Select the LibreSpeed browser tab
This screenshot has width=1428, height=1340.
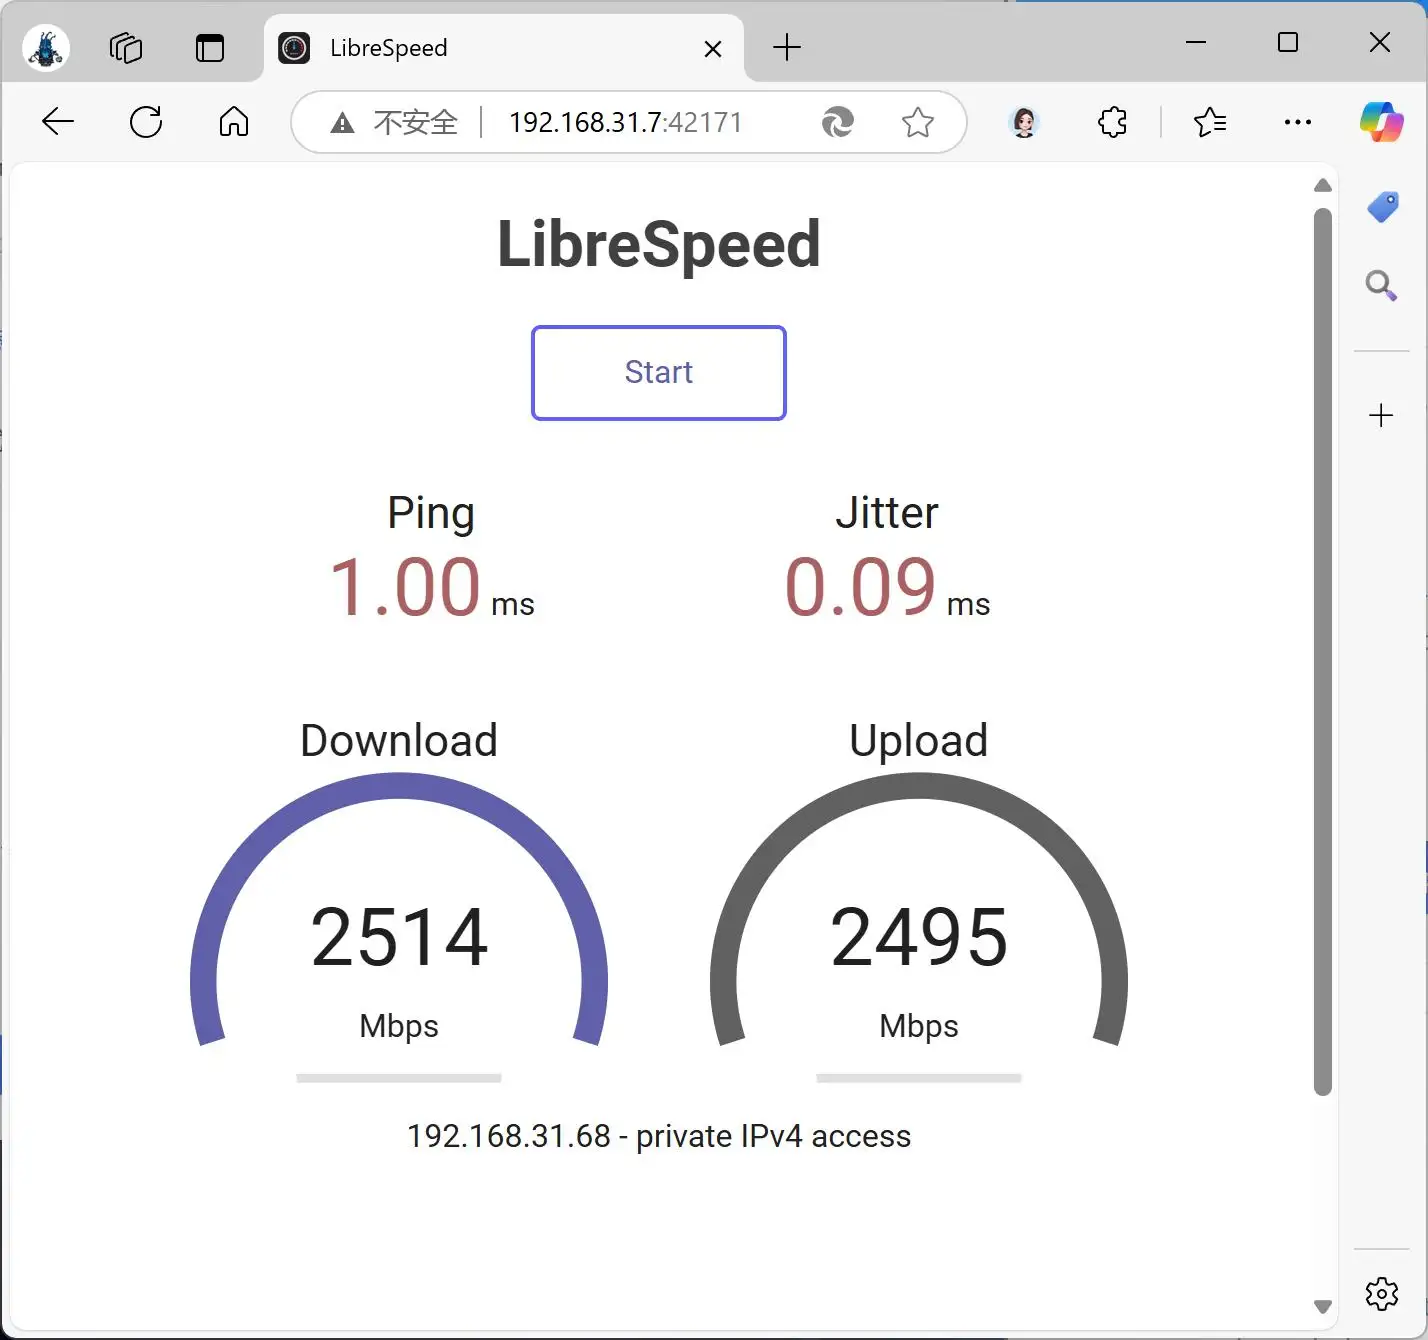click(504, 48)
